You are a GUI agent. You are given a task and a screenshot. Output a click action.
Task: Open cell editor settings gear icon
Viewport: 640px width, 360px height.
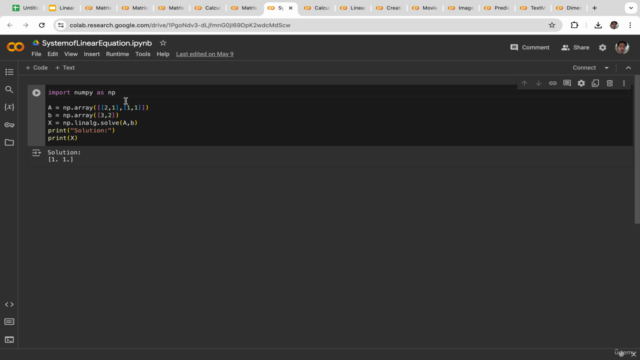pos(581,83)
